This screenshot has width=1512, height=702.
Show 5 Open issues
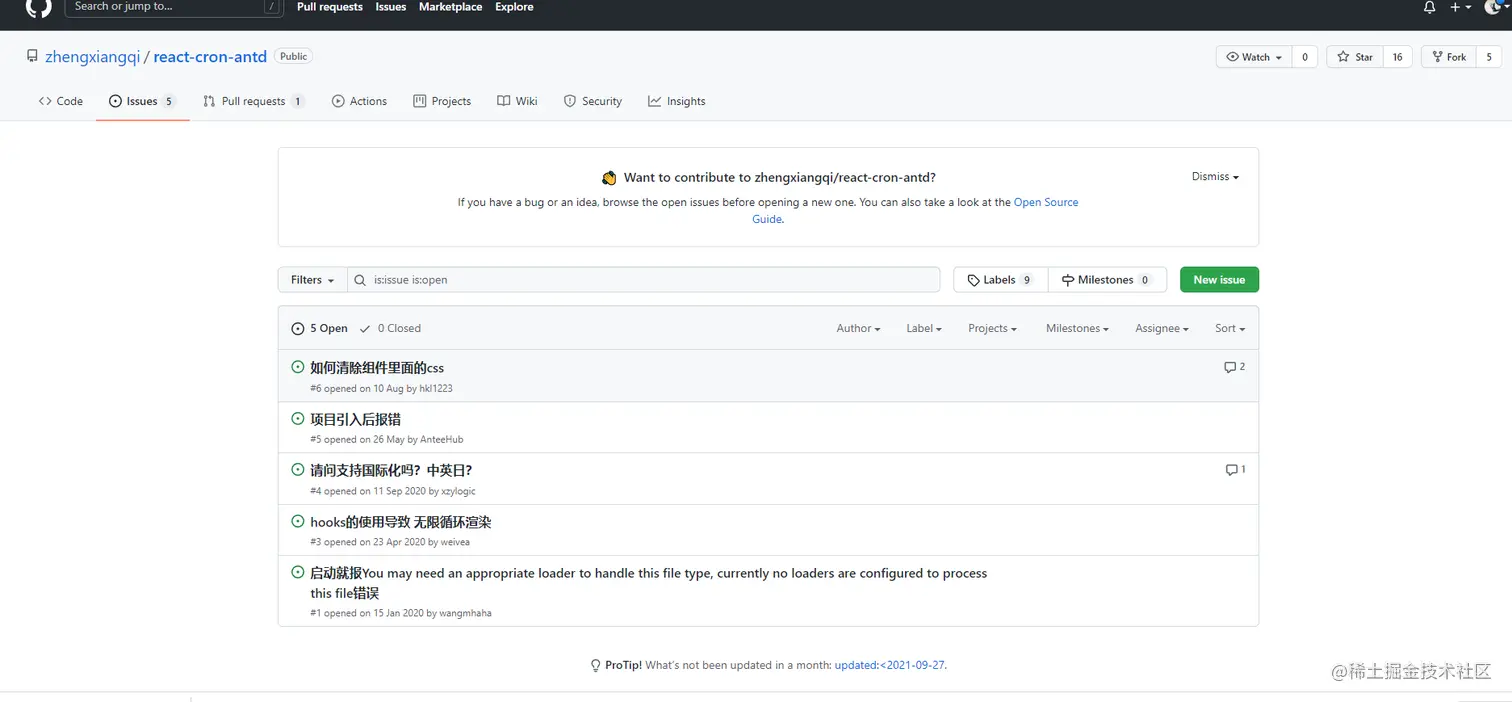point(320,328)
